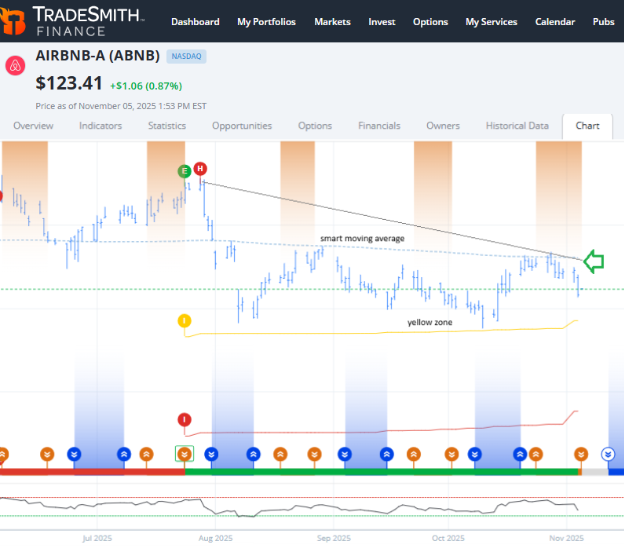Switch to the Opportunities tab
Screen dimensions: 624x546
[242, 126]
